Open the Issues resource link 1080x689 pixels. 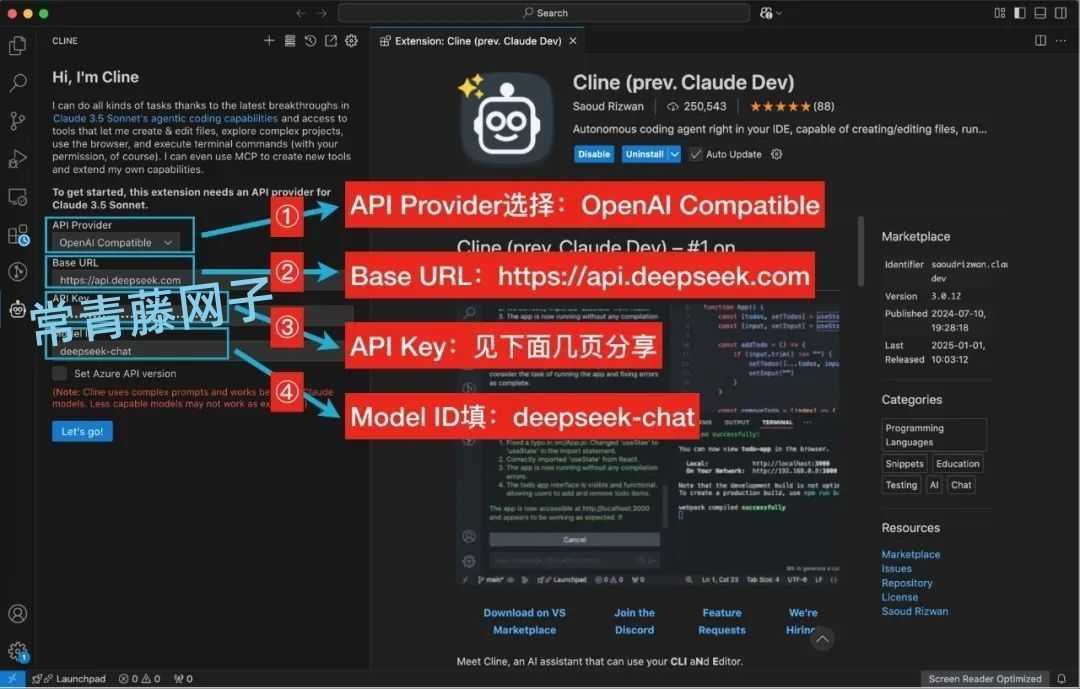pyautogui.click(x=896, y=568)
